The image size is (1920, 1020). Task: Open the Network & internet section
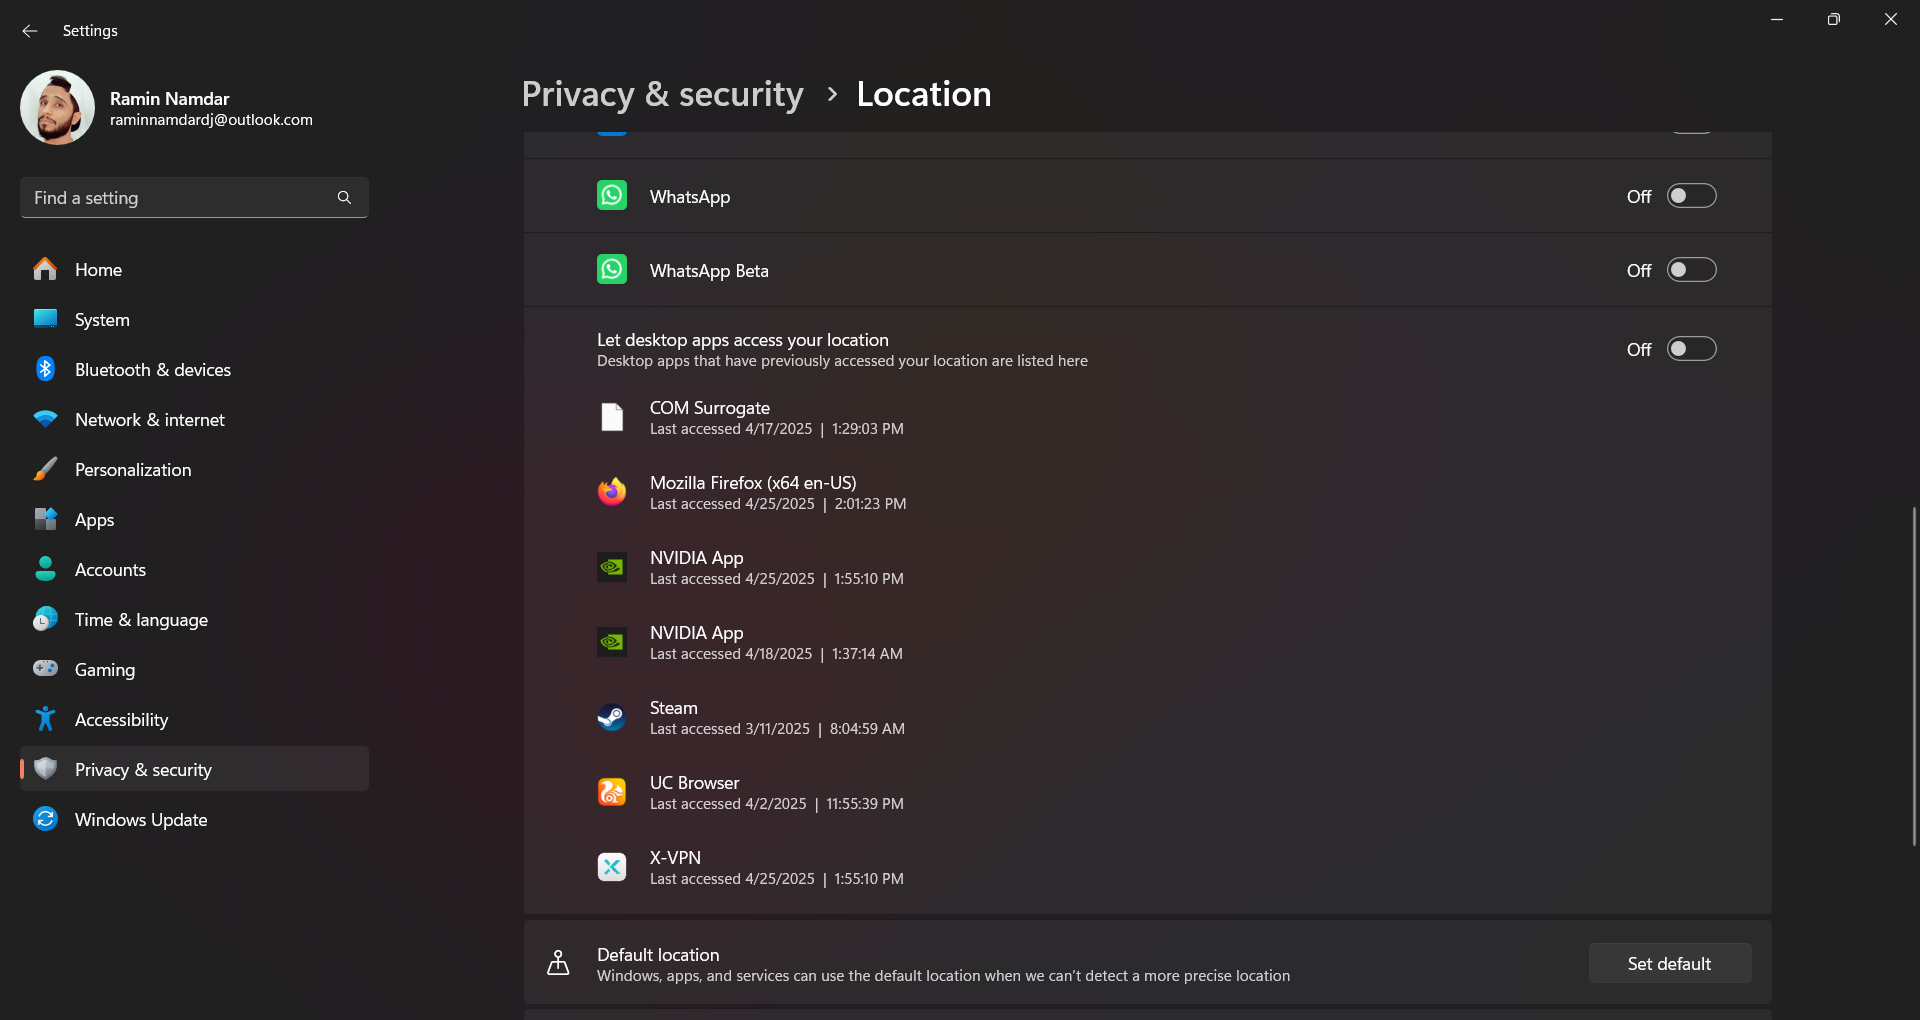pyautogui.click(x=150, y=420)
